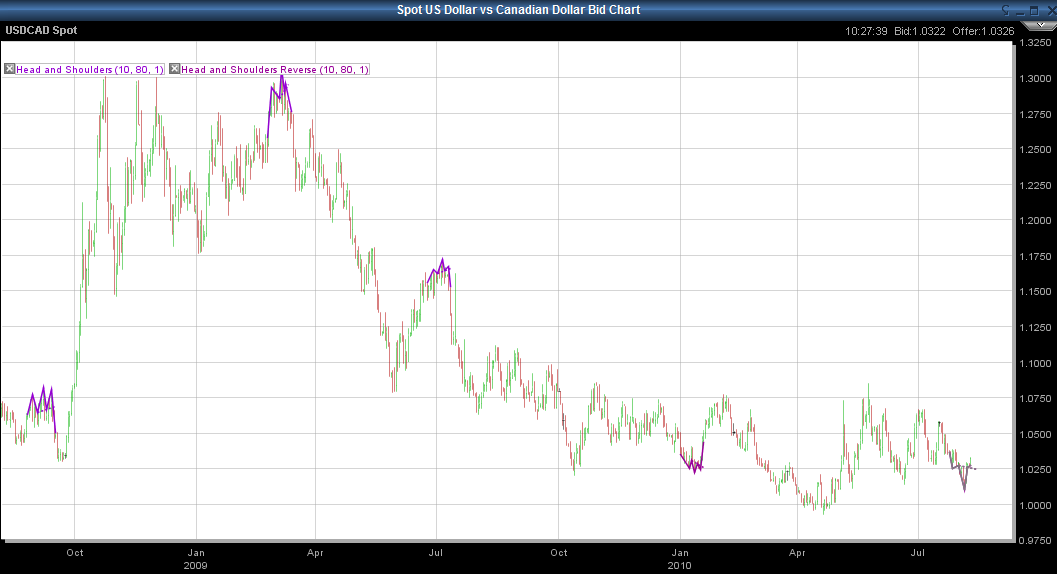This screenshot has height=574, width=1057.
Task: Click the 1.2250 price axis label
Action: 1035,185
